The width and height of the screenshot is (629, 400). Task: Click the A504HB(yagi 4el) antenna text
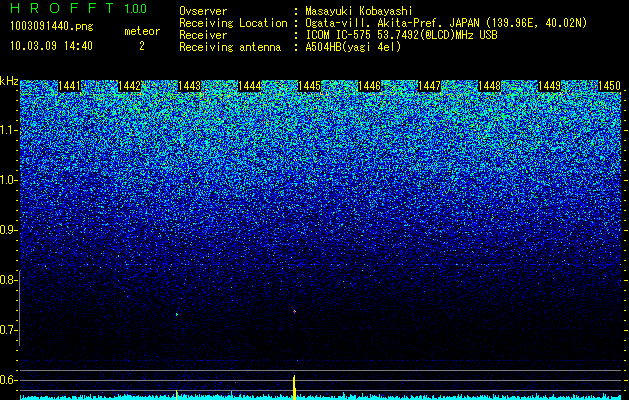(x=353, y=47)
